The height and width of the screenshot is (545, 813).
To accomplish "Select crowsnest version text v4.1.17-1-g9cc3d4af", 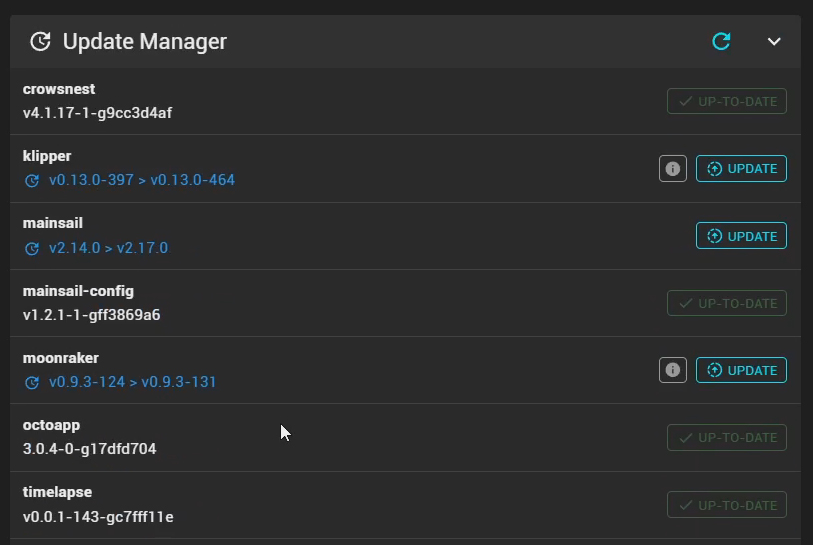I will (x=97, y=113).
